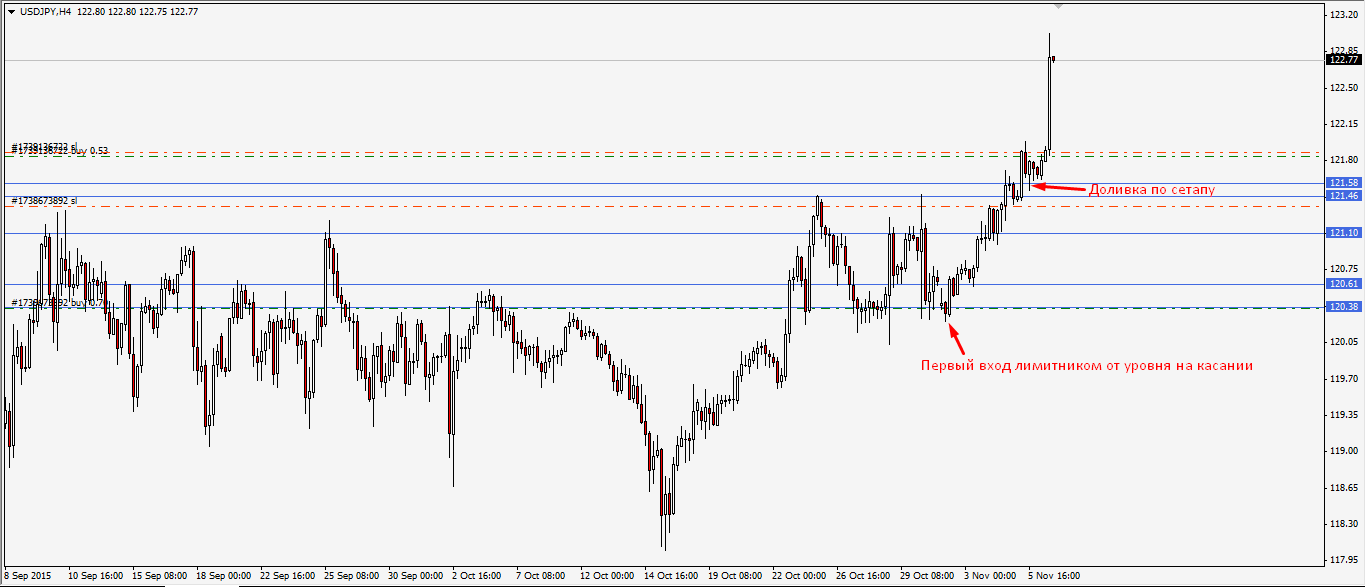Click the 22 Sep 16:00 time label

[288, 576]
